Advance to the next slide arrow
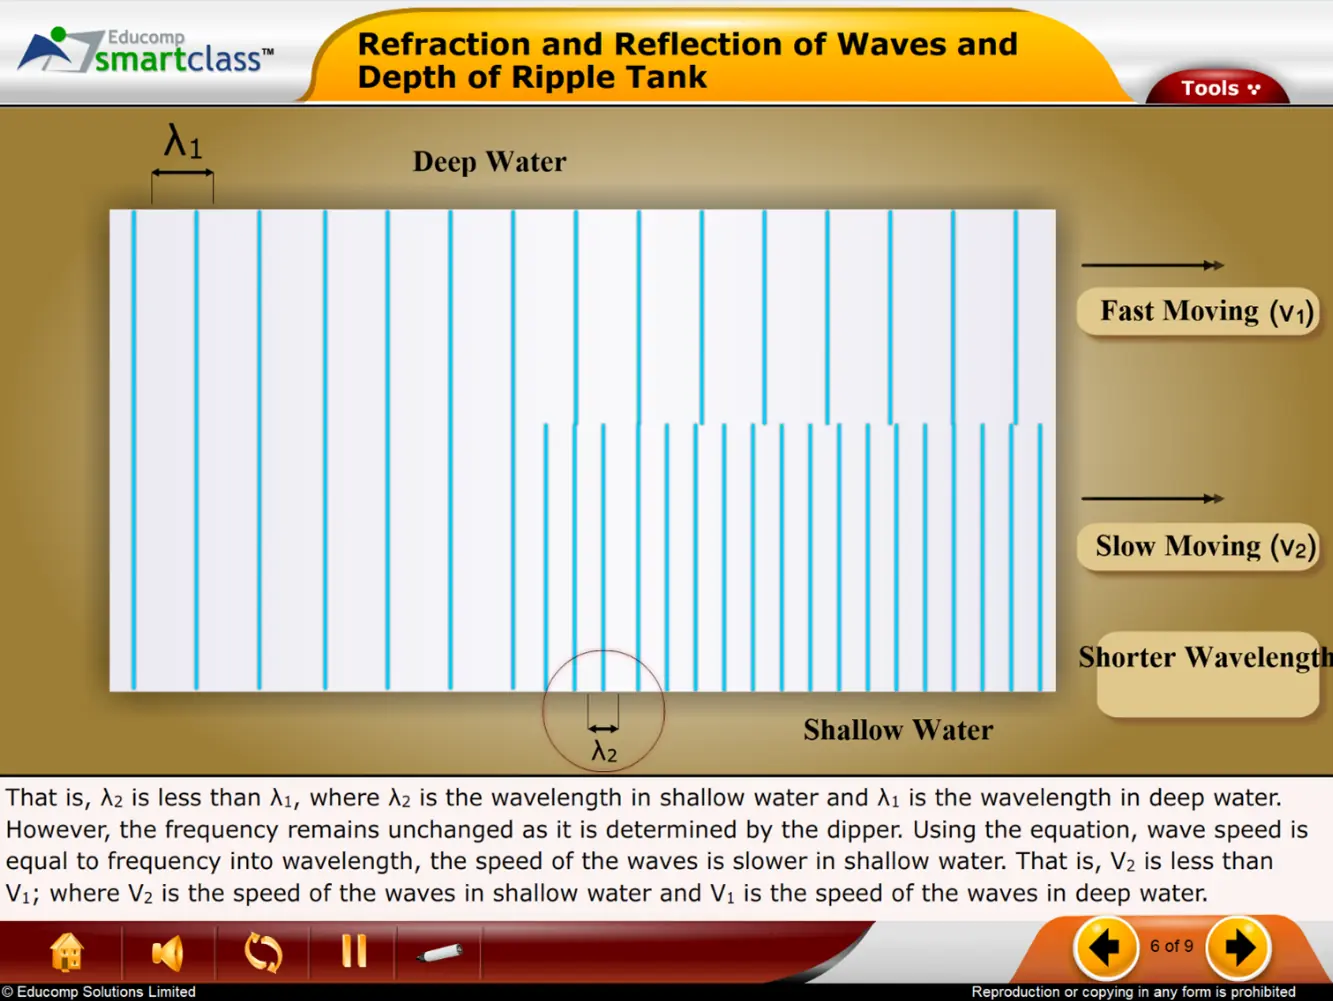Viewport: 1333px width, 1001px height. point(1239,947)
